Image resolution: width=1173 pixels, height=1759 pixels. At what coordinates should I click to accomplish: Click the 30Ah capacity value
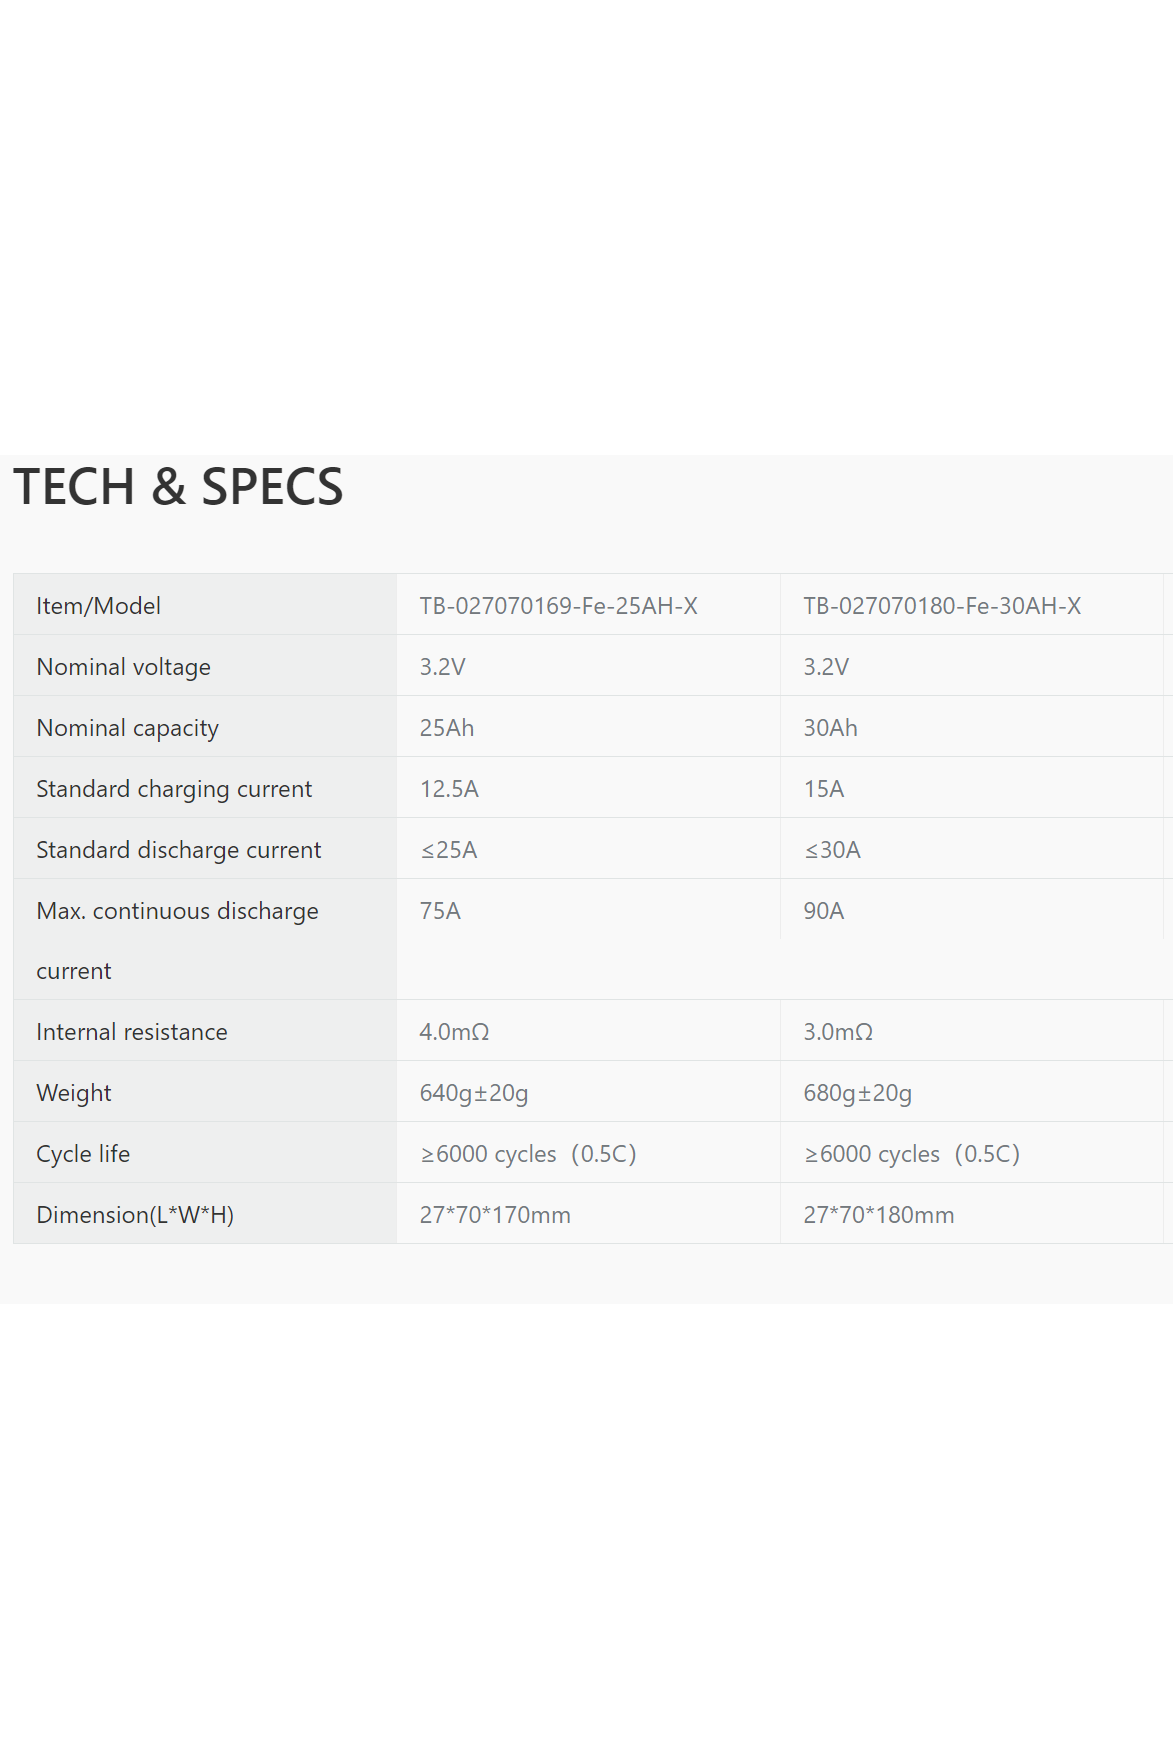pyautogui.click(x=830, y=728)
